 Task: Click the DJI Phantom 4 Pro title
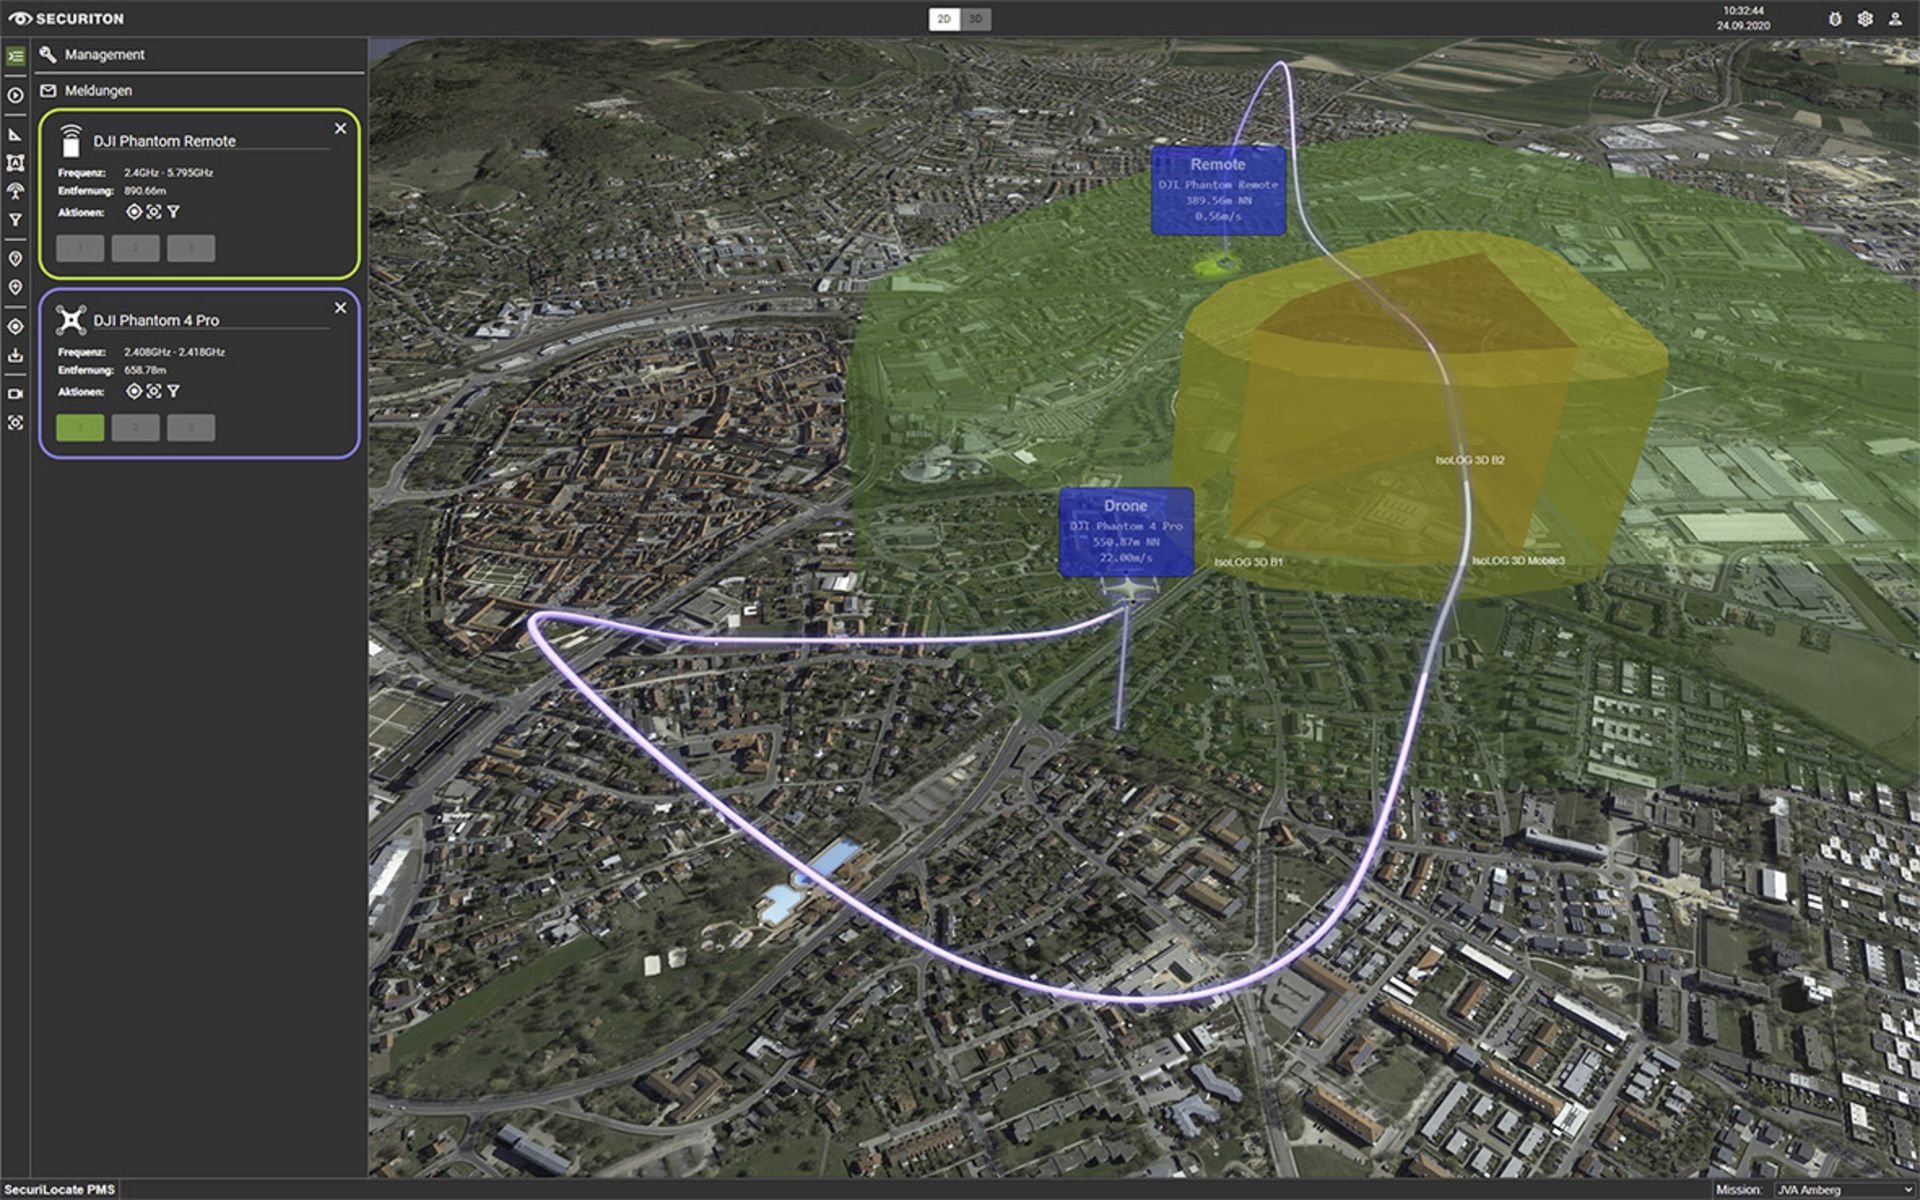click(156, 320)
